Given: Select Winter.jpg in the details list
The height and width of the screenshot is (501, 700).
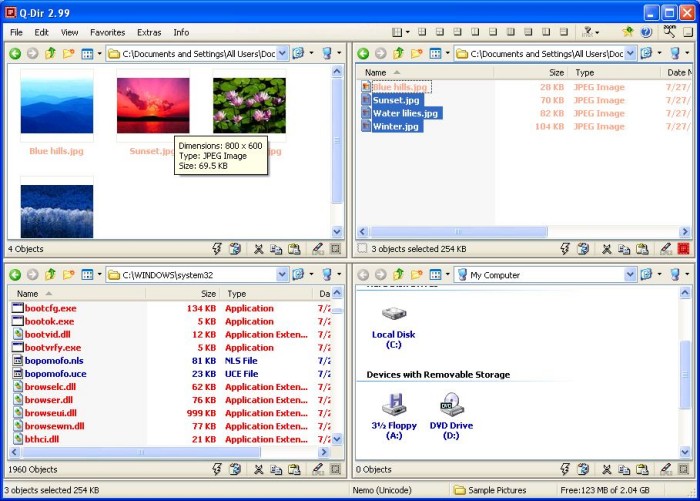Looking at the screenshot, I should pos(396,126).
